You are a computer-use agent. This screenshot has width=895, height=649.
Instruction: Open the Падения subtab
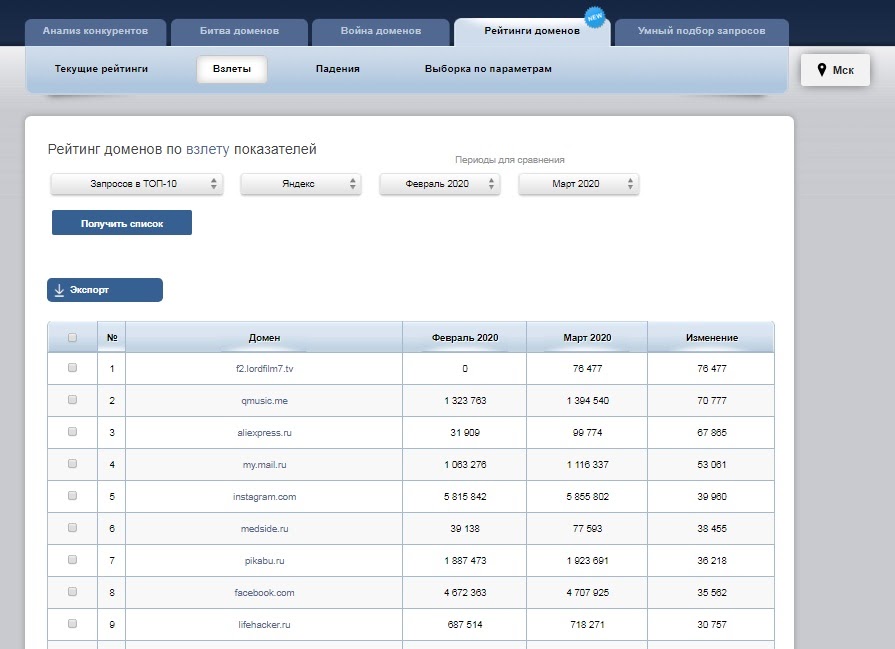[337, 69]
